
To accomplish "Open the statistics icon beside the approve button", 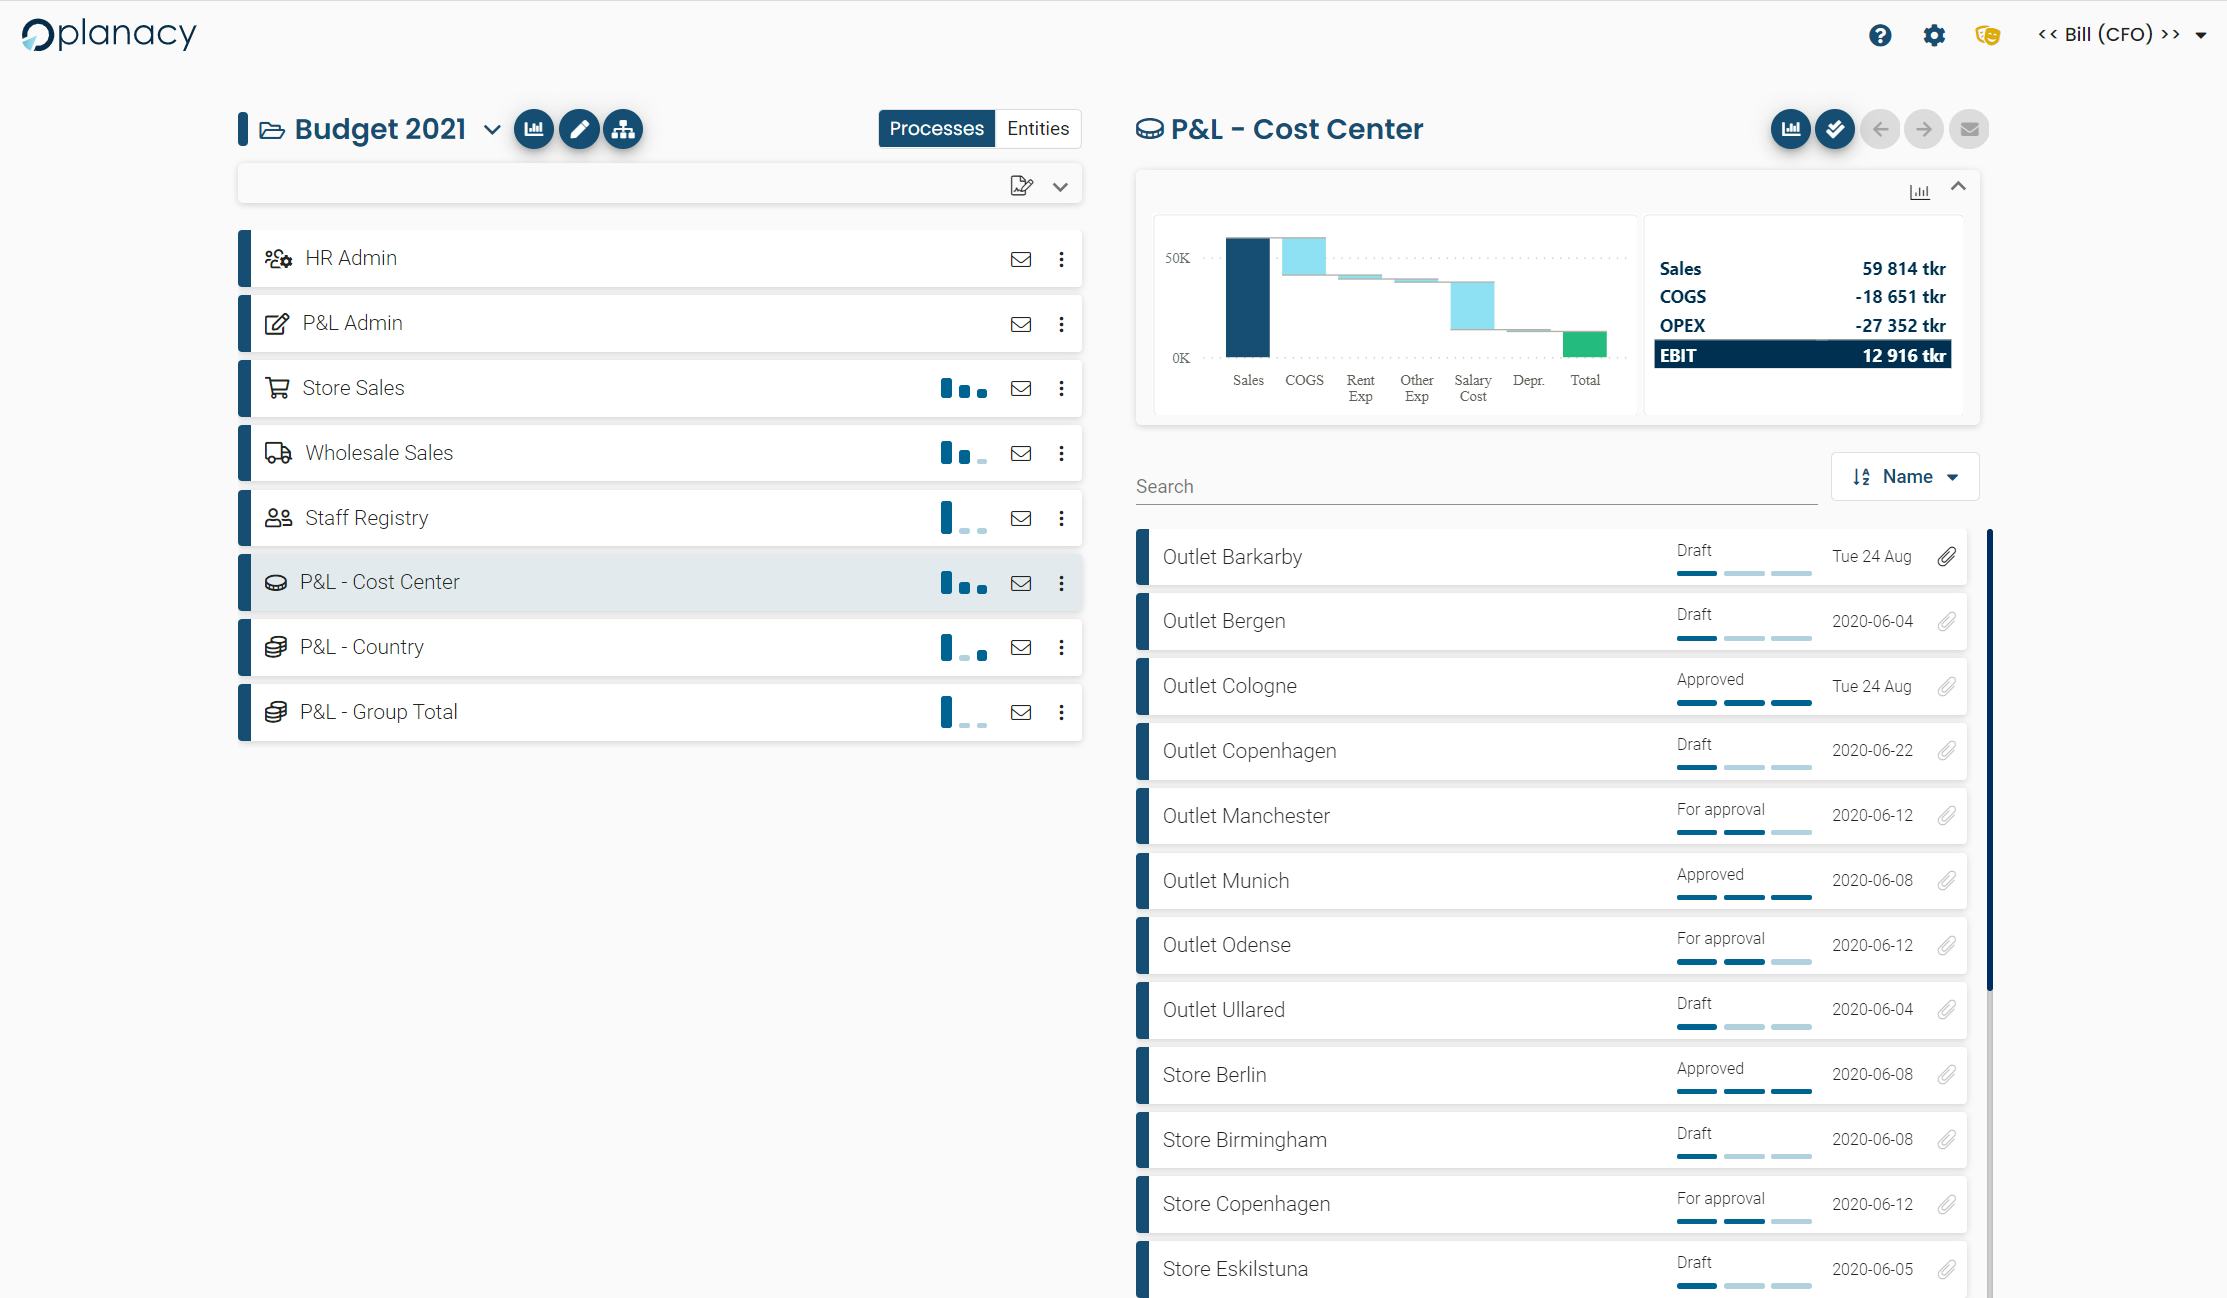I will point(1790,128).
